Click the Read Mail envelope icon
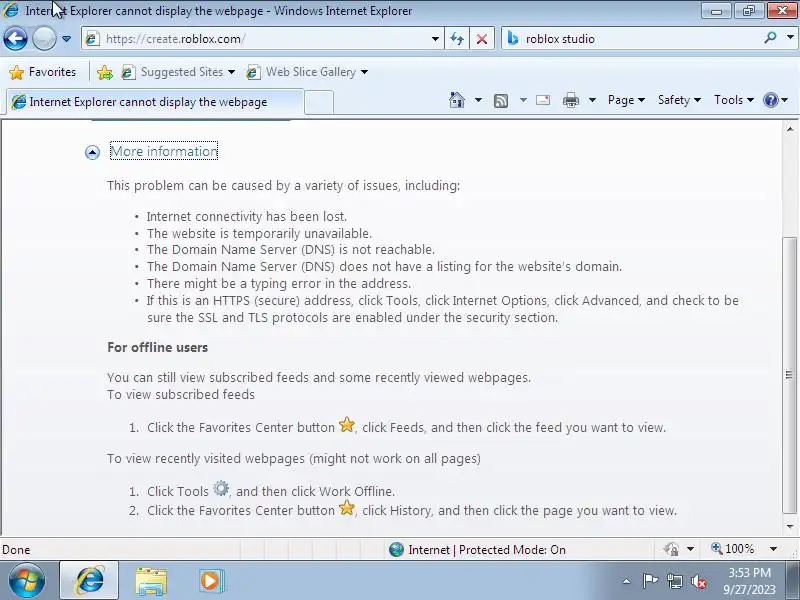This screenshot has width=800, height=600. [x=543, y=100]
